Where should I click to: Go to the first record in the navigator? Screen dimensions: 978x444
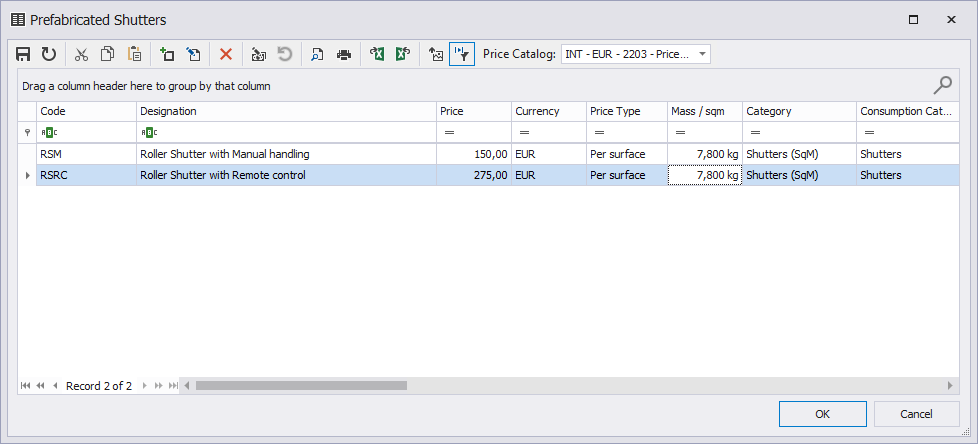point(26,385)
